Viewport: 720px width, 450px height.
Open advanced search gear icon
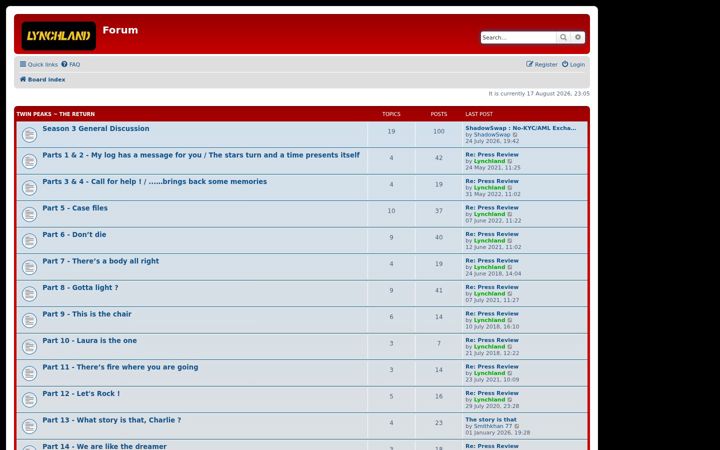[578, 38]
